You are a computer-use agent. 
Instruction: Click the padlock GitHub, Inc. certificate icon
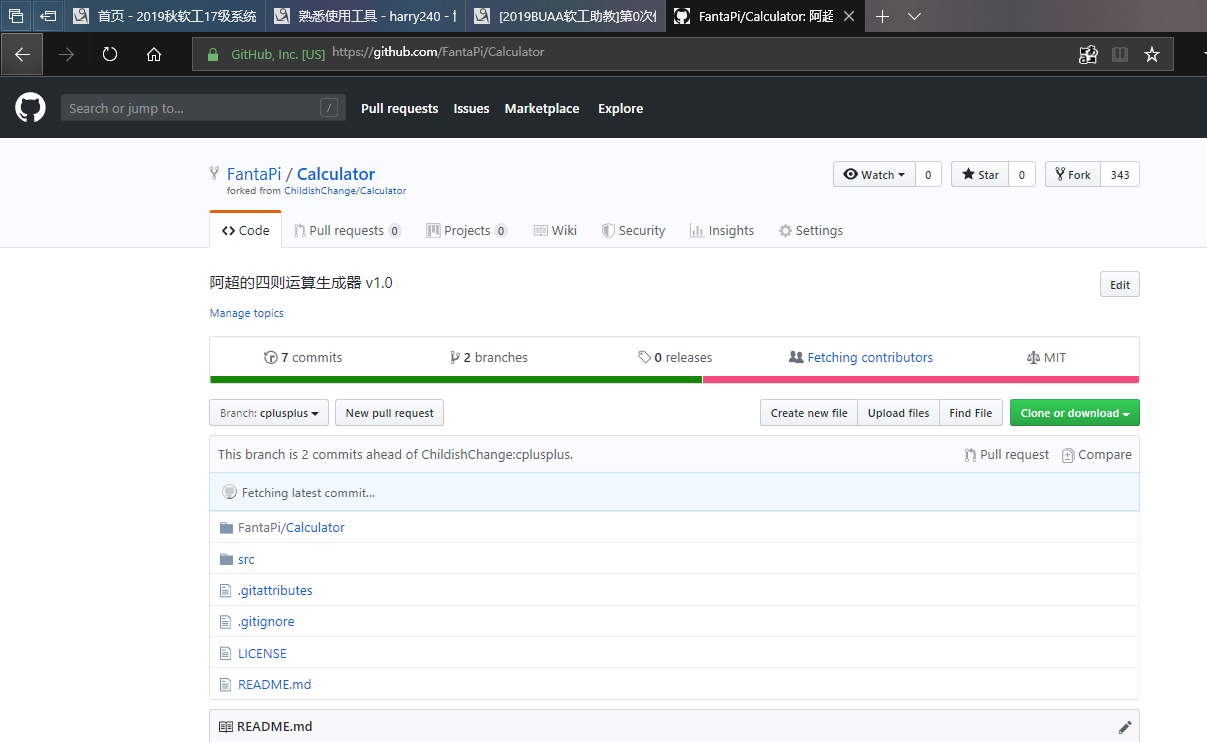[x=212, y=55]
